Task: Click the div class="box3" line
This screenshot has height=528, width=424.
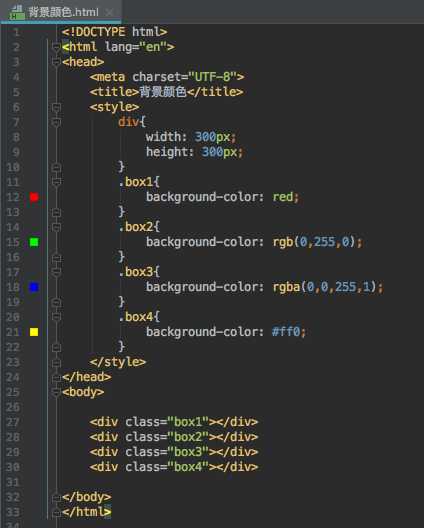Action: (174, 452)
